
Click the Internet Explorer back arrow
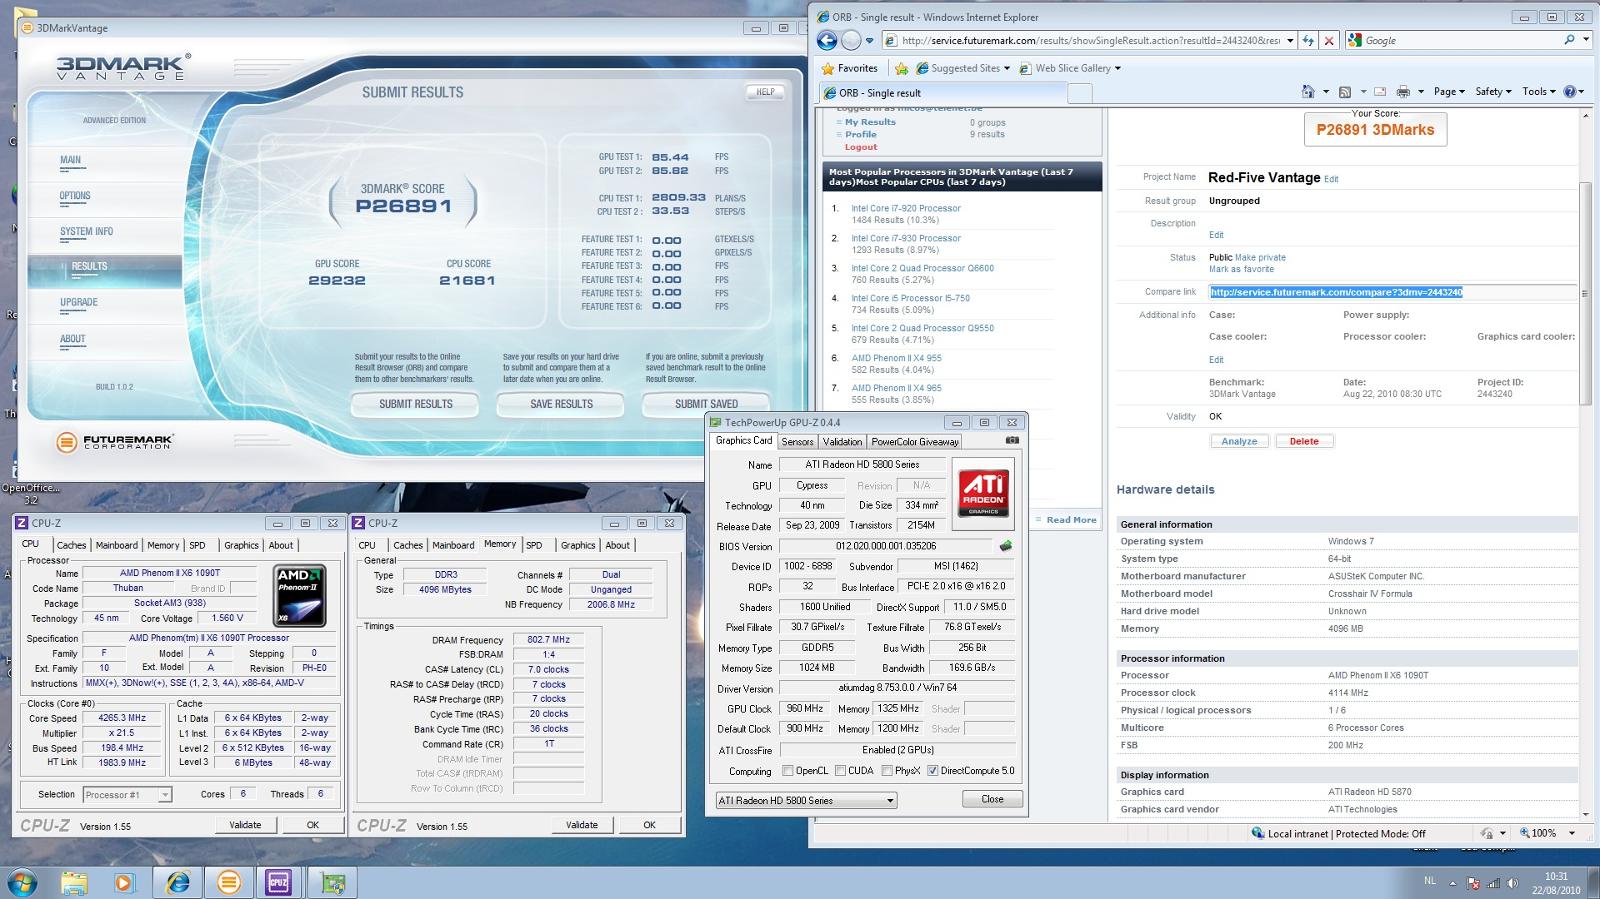pos(827,40)
